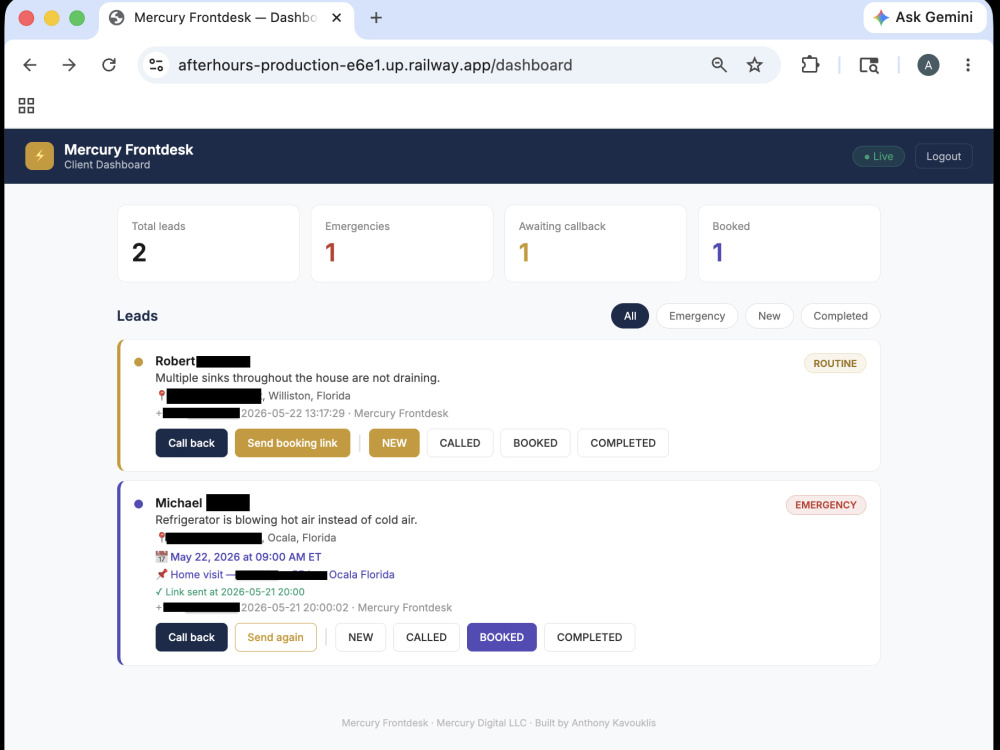Select BOOKED status for Michael
Image resolution: width=1000 pixels, height=750 pixels.
501,637
